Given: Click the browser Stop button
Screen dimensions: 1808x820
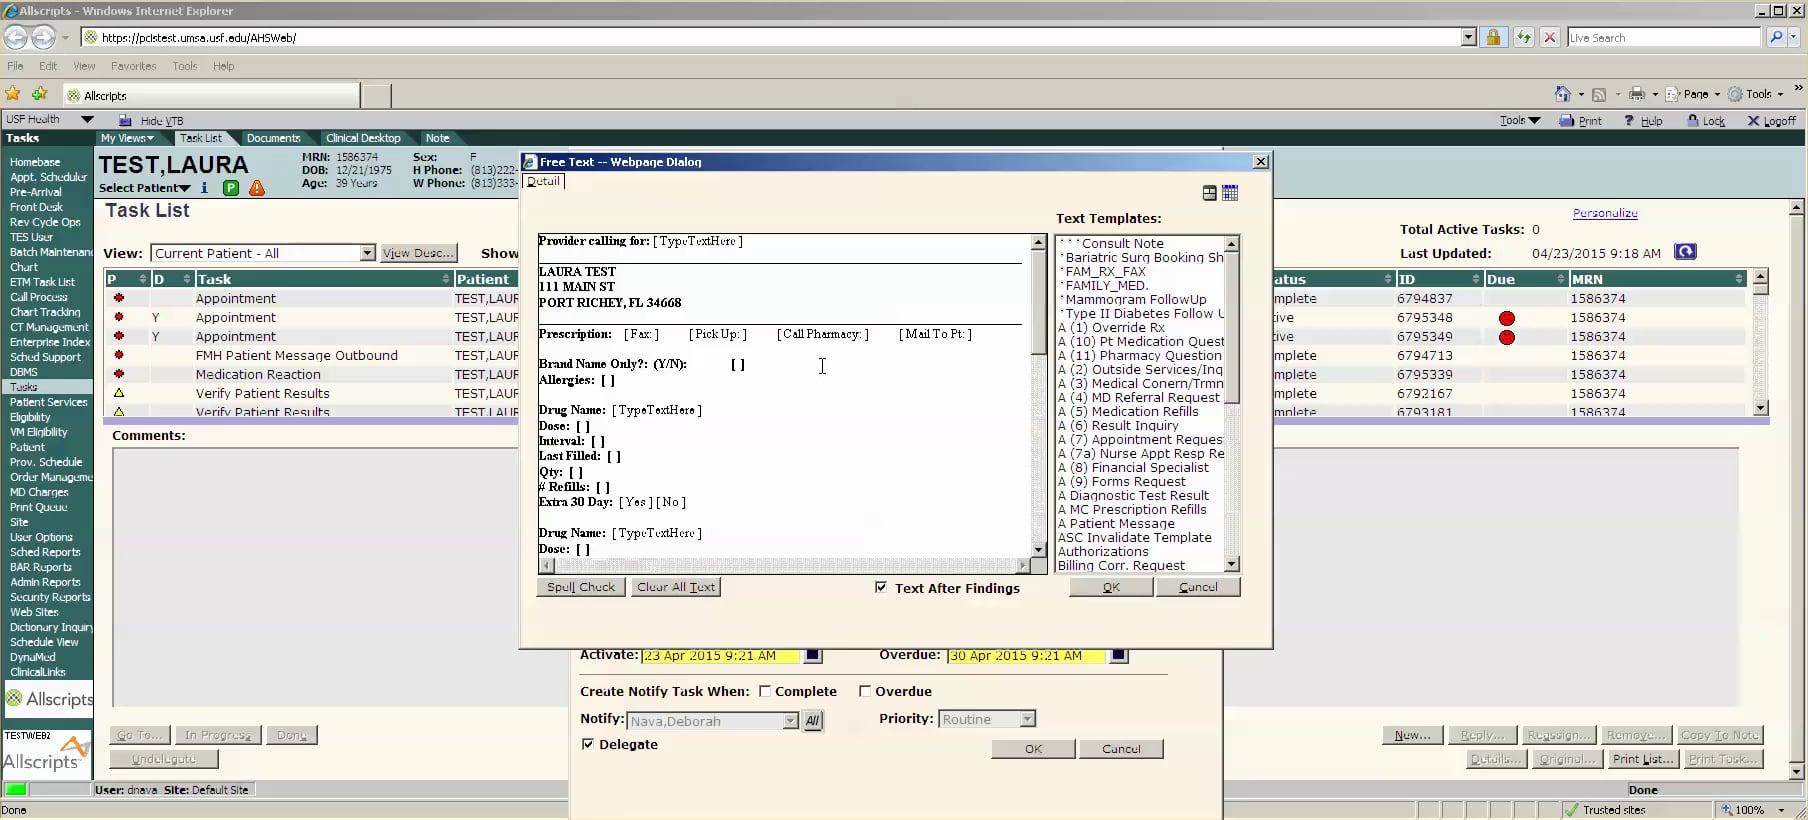Looking at the screenshot, I should [1549, 37].
